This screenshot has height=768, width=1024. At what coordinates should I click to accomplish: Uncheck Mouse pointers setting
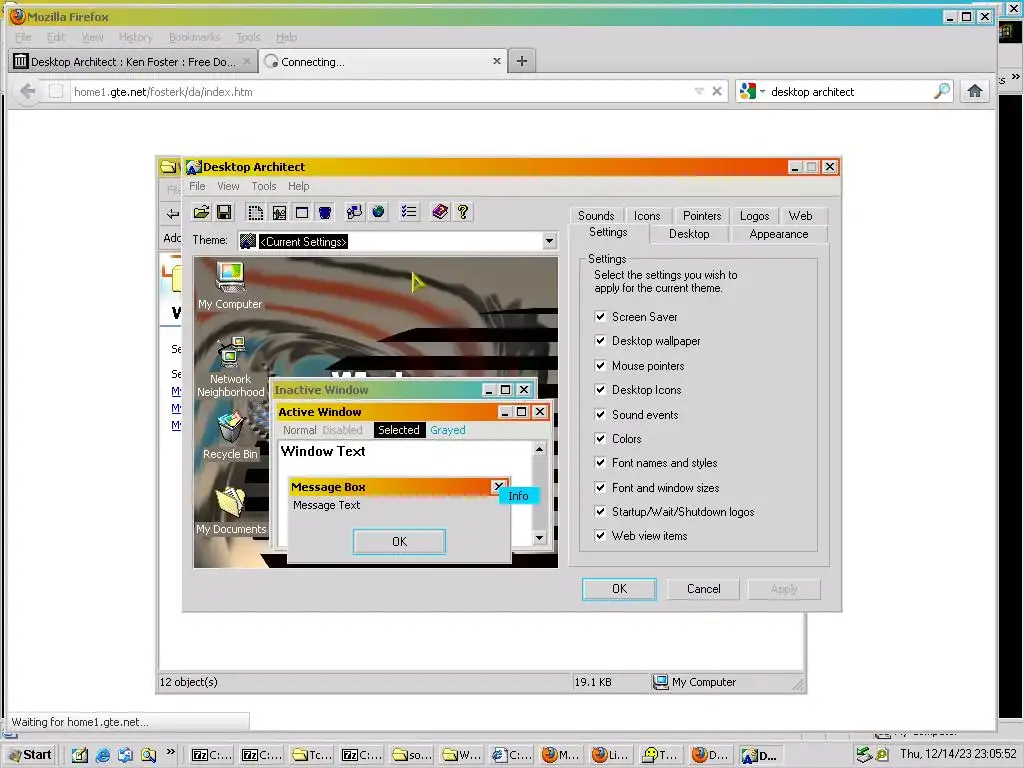coord(600,366)
